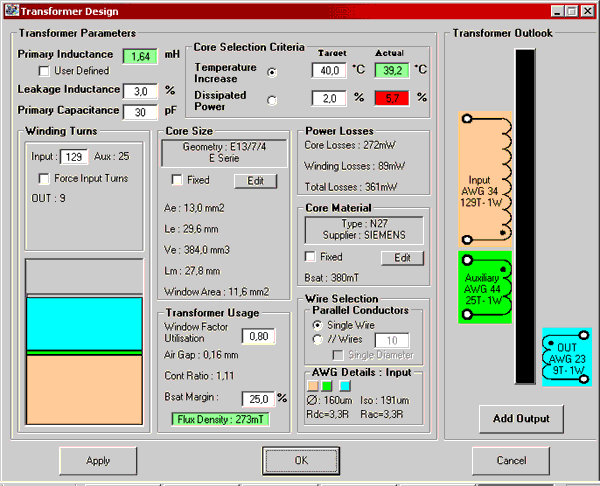The height and width of the screenshot is (486, 600).
Task: Click the black transformer core bar
Action: click(x=525, y=216)
